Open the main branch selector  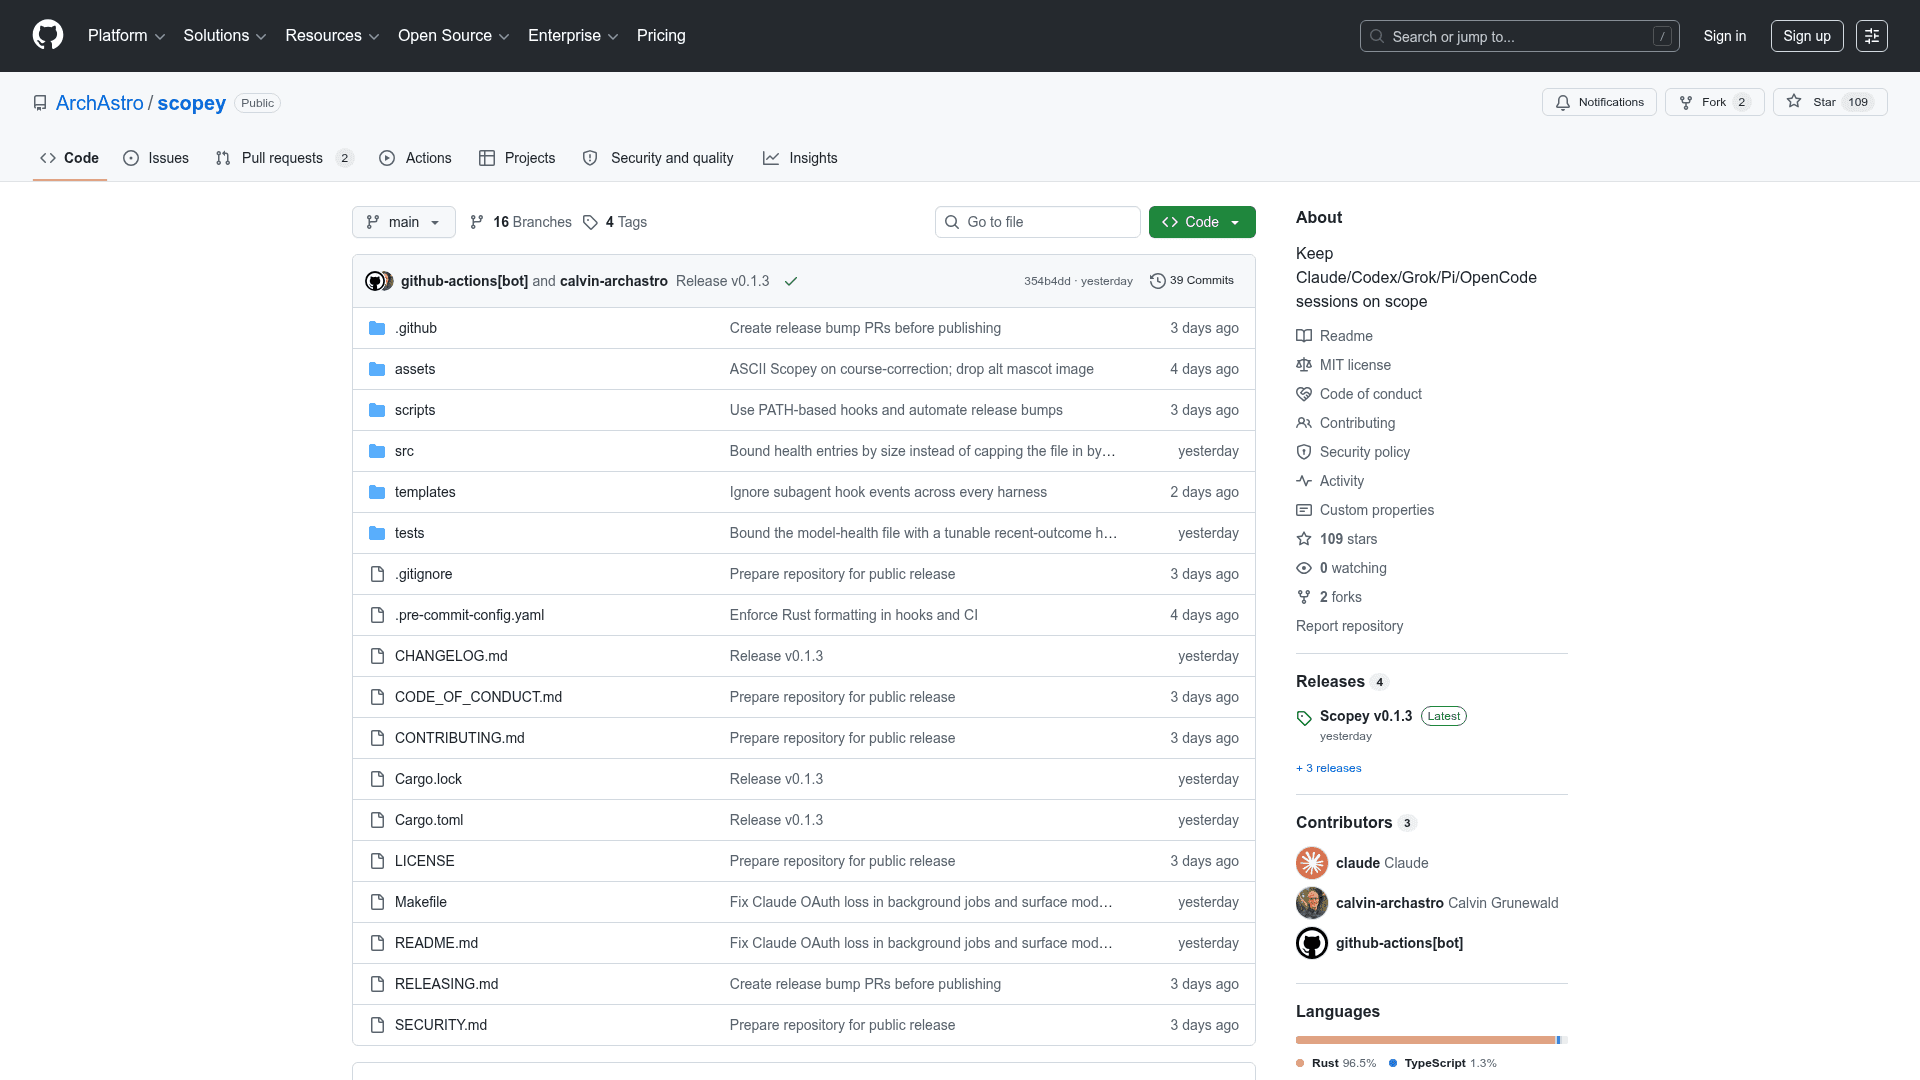[404, 222]
